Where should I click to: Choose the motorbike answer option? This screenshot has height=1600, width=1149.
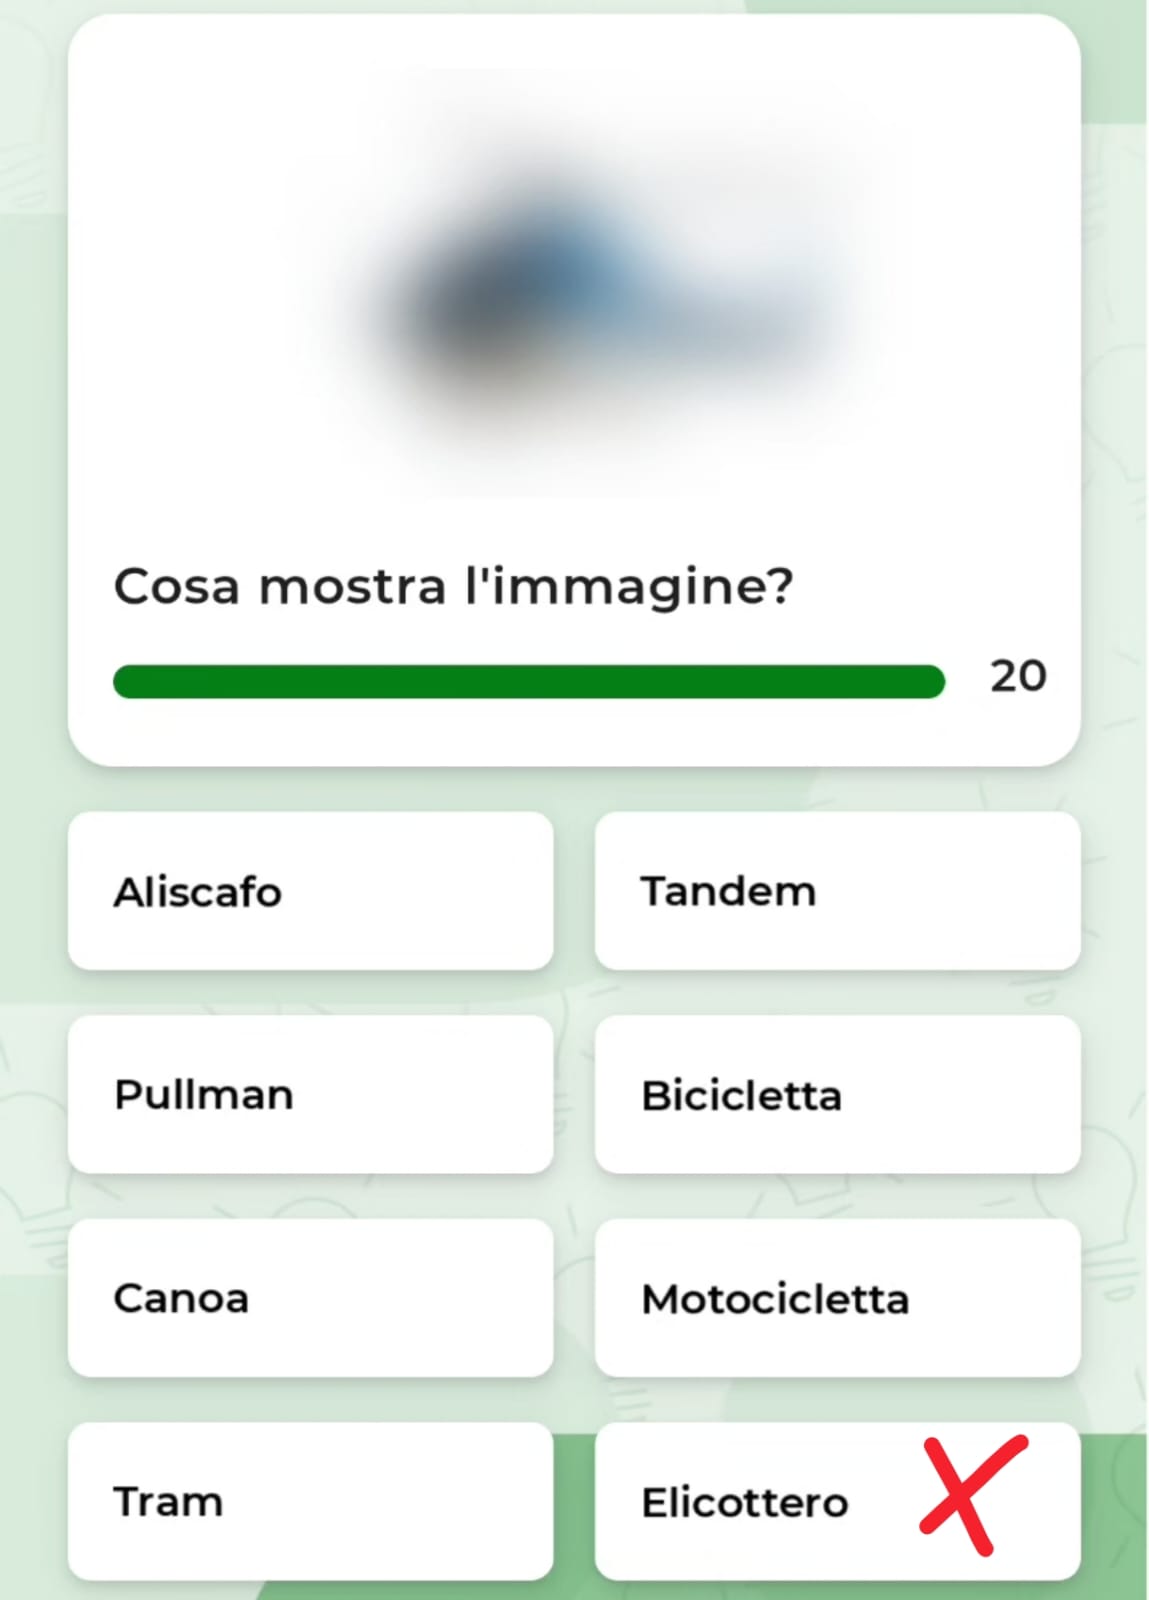pos(837,1298)
